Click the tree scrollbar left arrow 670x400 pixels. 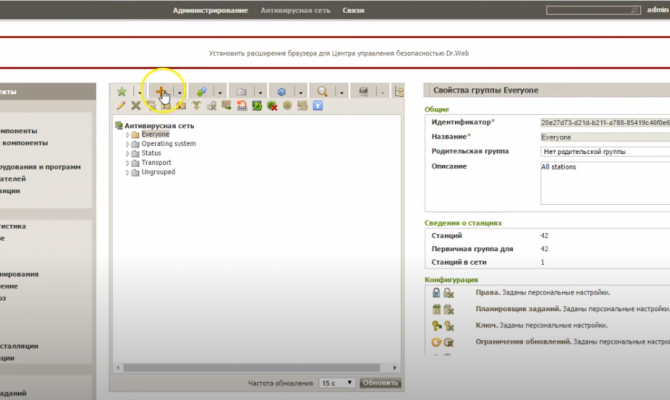pyautogui.click(x=118, y=368)
